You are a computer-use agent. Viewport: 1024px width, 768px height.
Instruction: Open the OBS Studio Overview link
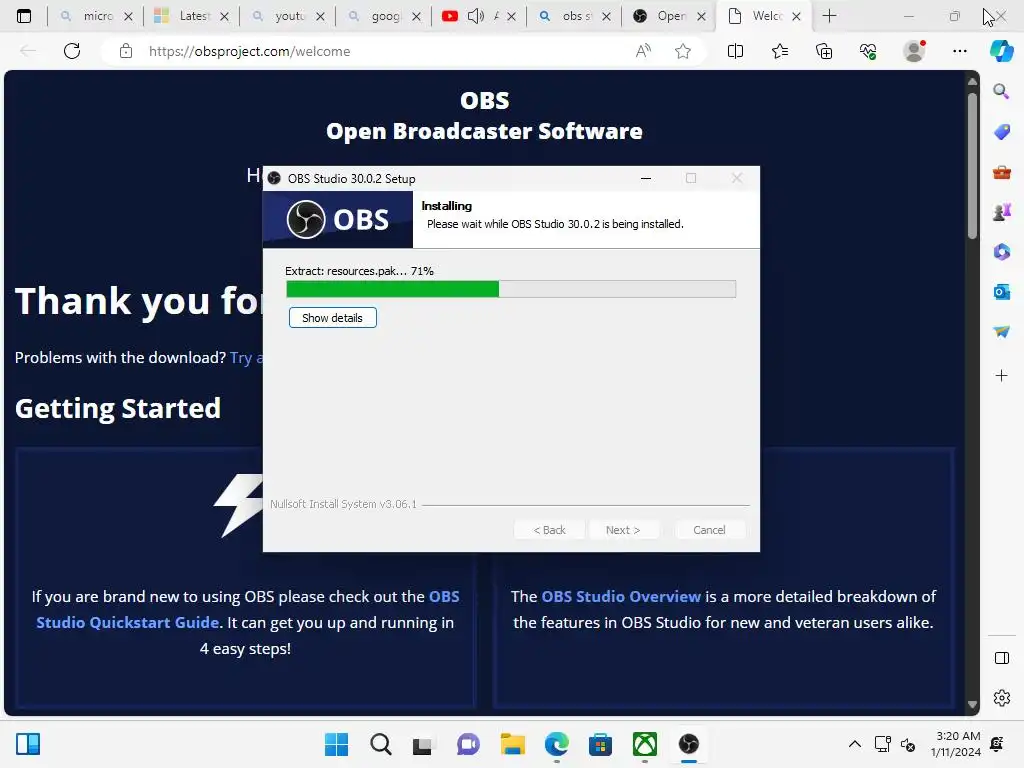(620, 596)
